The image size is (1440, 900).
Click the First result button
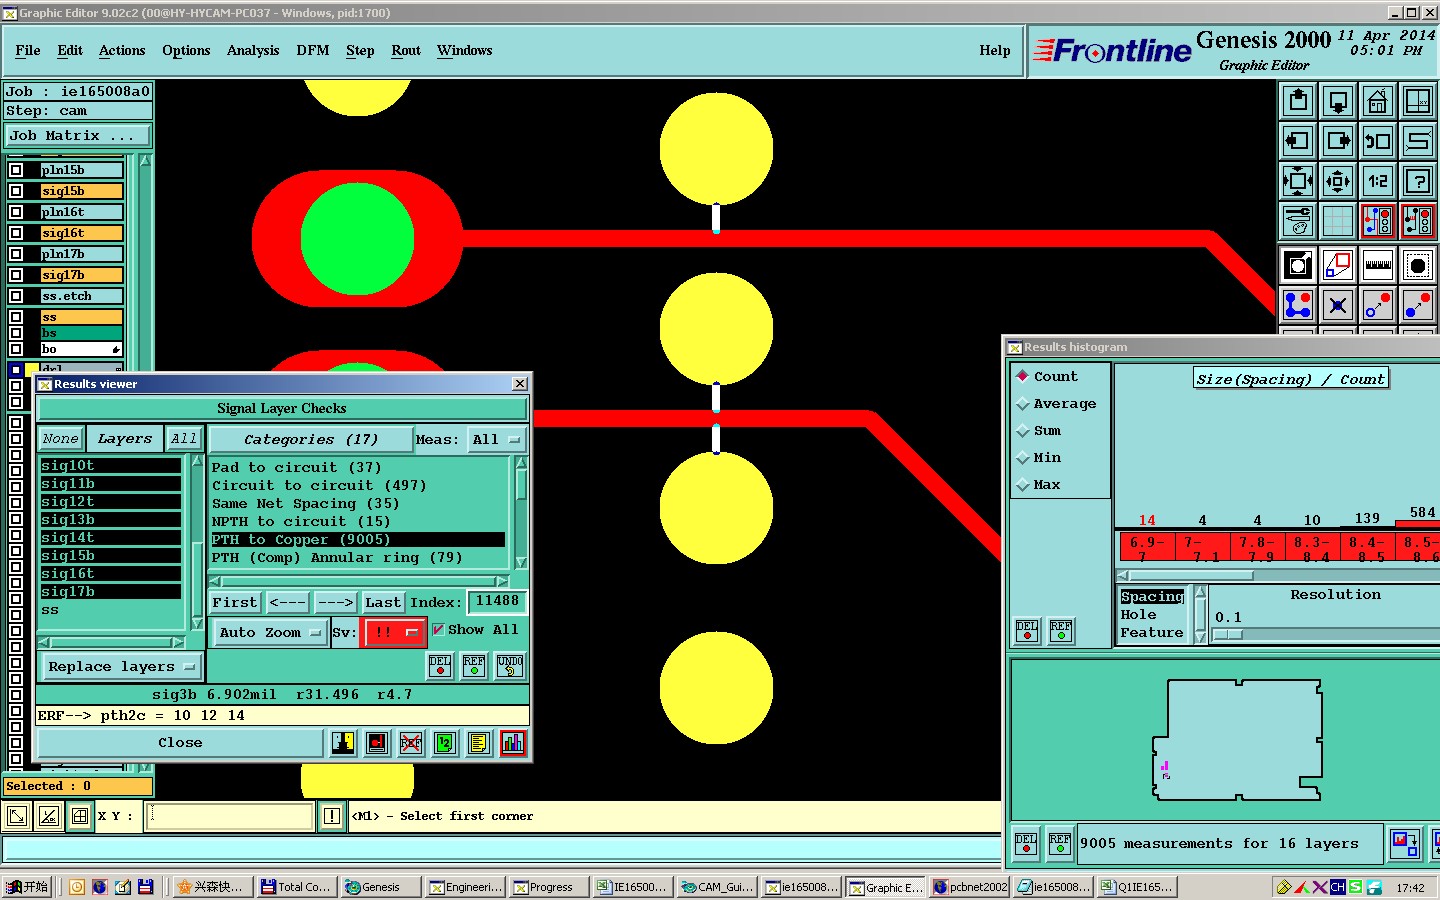coord(235,602)
